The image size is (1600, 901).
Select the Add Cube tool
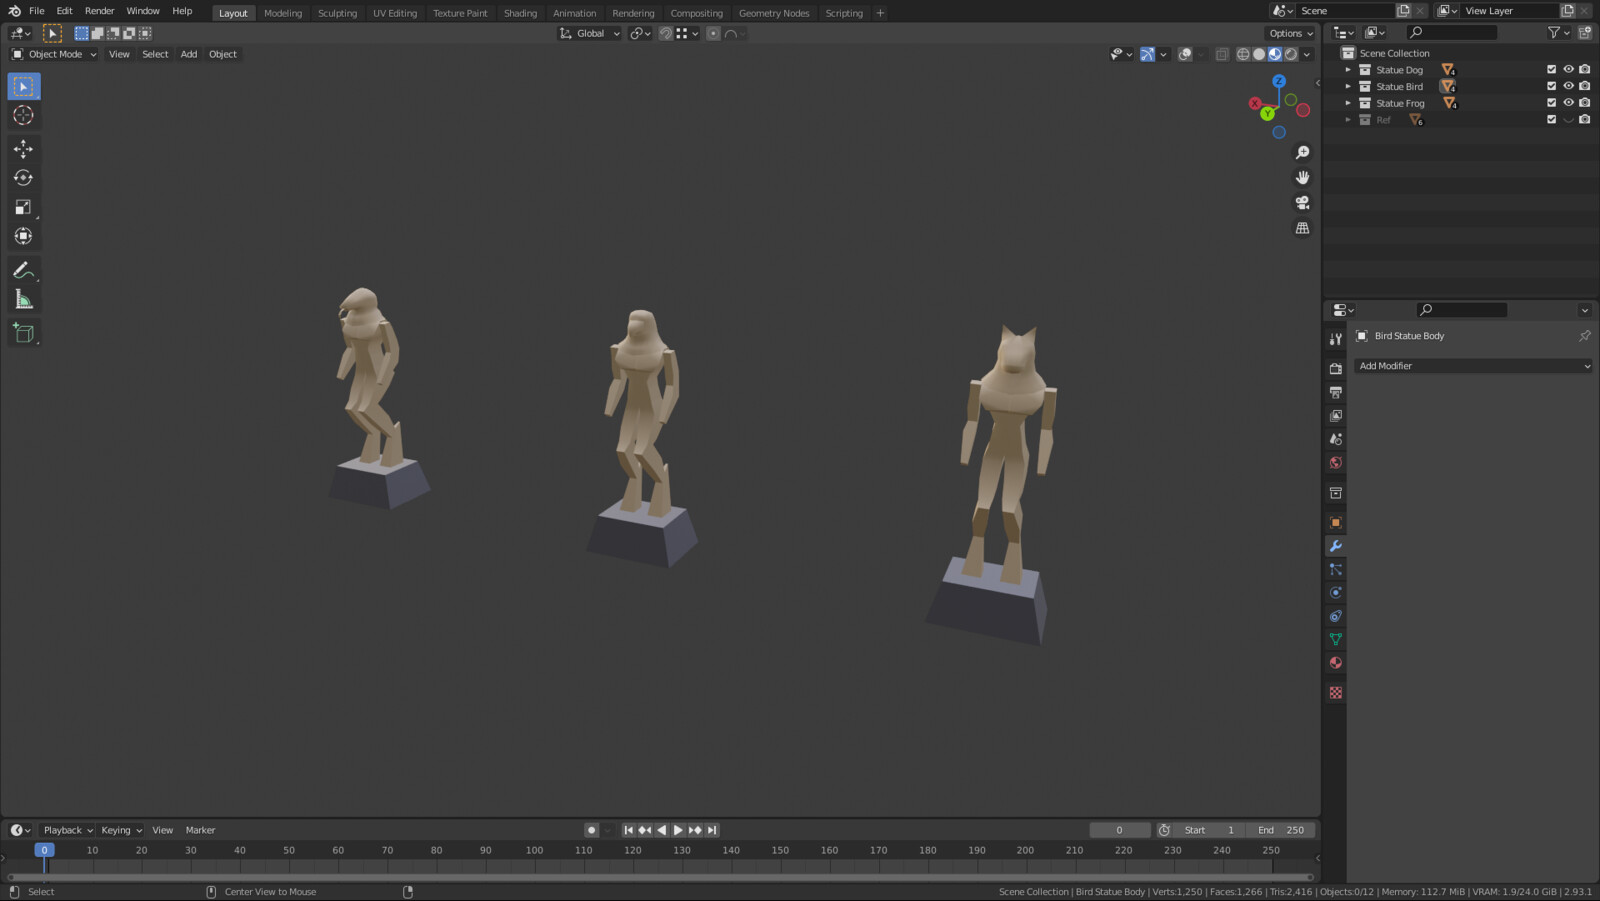point(24,333)
